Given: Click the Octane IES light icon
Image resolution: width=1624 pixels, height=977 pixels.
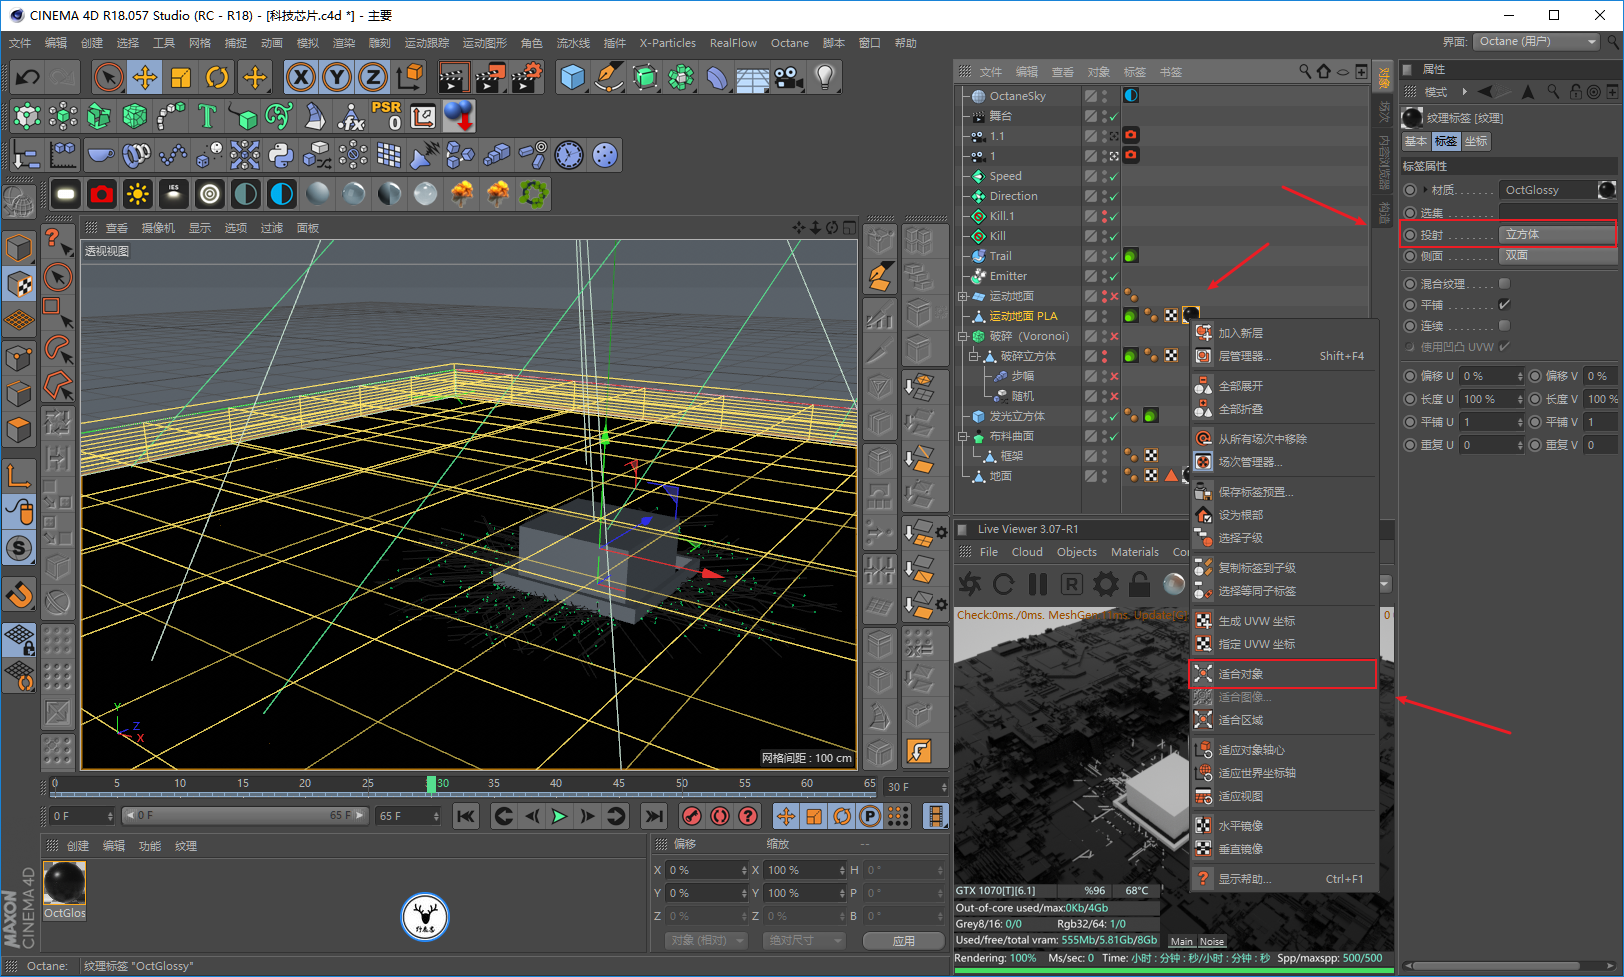Looking at the screenshot, I should click(x=173, y=194).
